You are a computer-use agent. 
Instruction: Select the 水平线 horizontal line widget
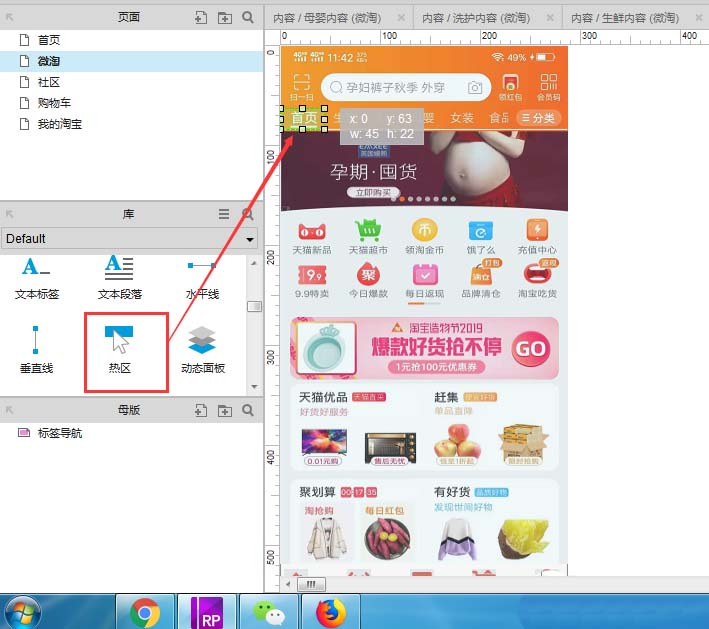pyautogui.click(x=202, y=279)
